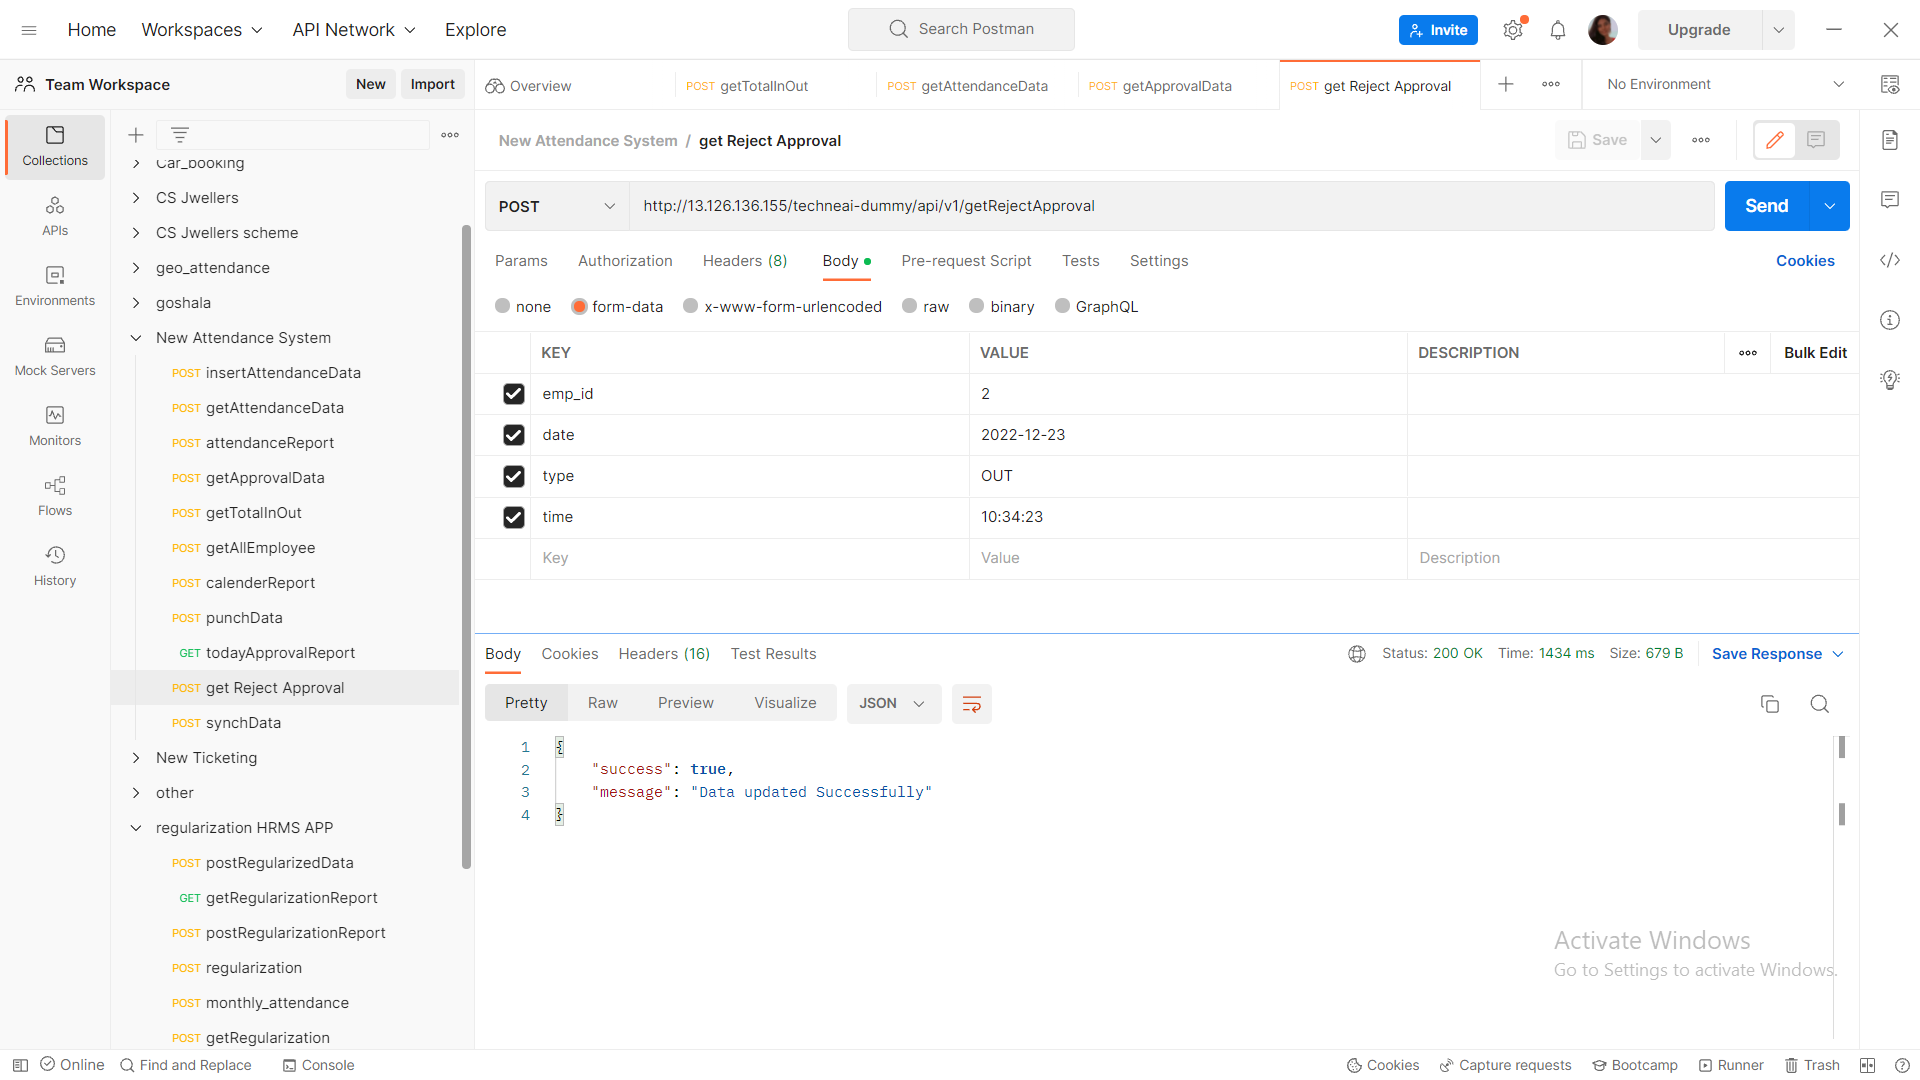The width and height of the screenshot is (1920, 1080).
Task: Create new collection with plus icon
Action: click(136, 135)
